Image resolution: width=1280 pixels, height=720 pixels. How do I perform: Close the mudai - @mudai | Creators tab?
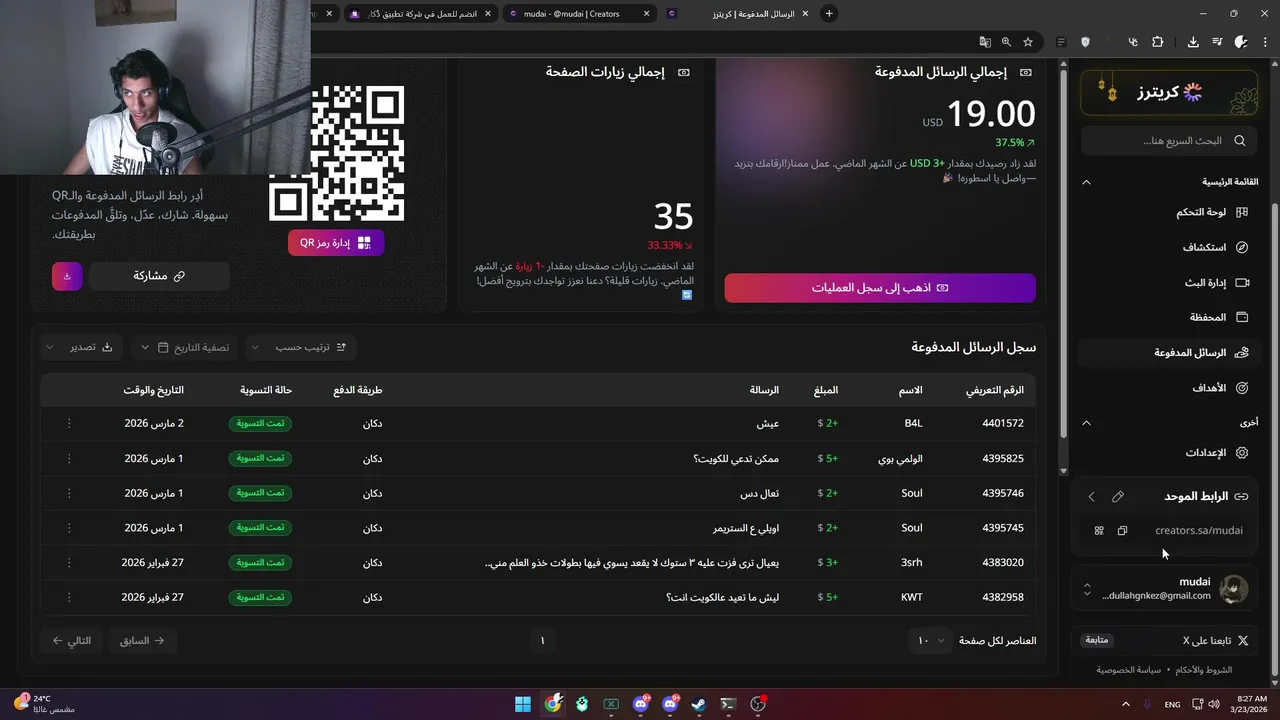coord(646,14)
